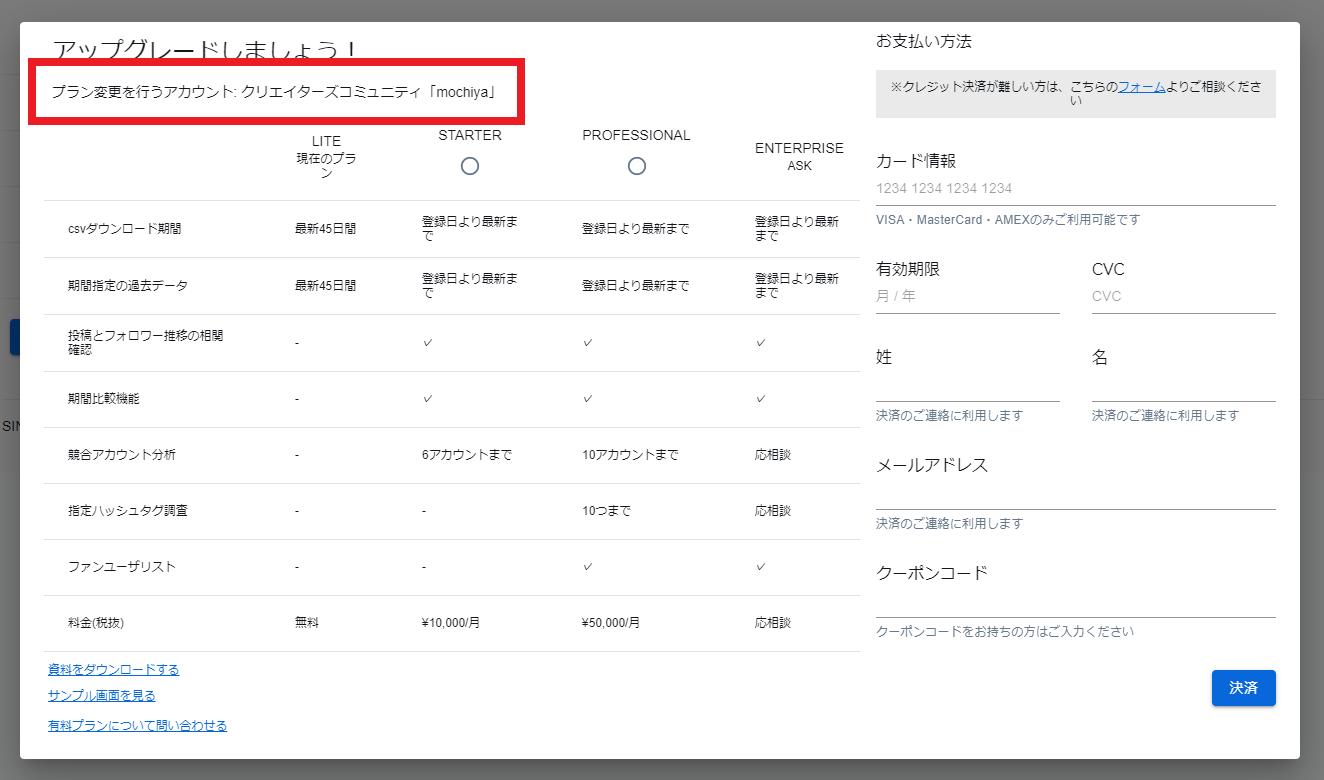1324x780 pixels.
Task: Click 有料プランについて問い合わせる link
Action: tap(137, 726)
